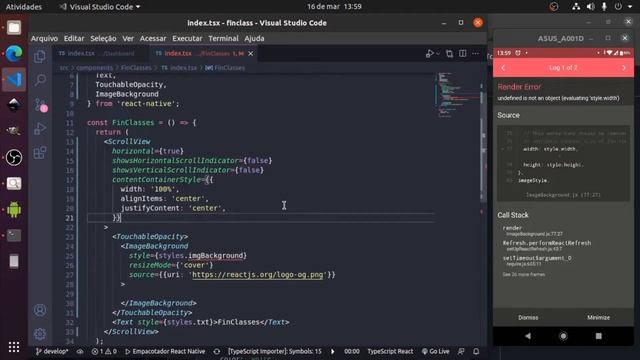The width and height of the screenshot is (640, 360).
Task: Open clock 16 de mar 13:59 calendar
Action: click(x=334, y=7)
